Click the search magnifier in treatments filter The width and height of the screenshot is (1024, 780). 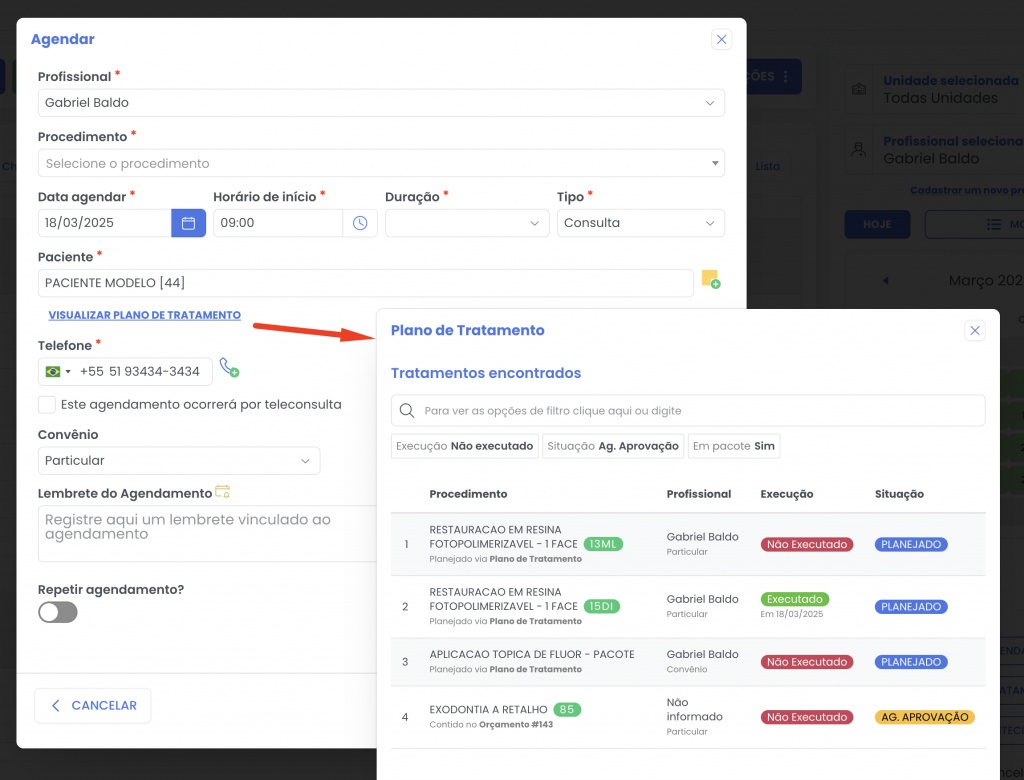[407, 411]
